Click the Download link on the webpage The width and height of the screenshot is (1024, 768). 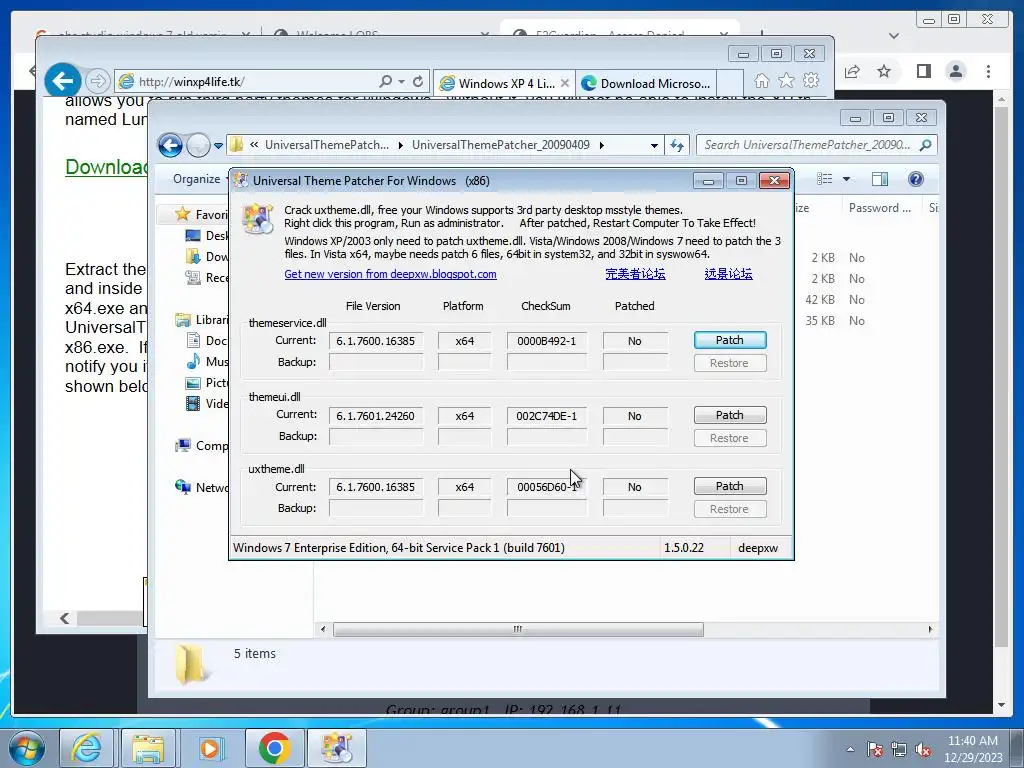[x=106, y=167]
